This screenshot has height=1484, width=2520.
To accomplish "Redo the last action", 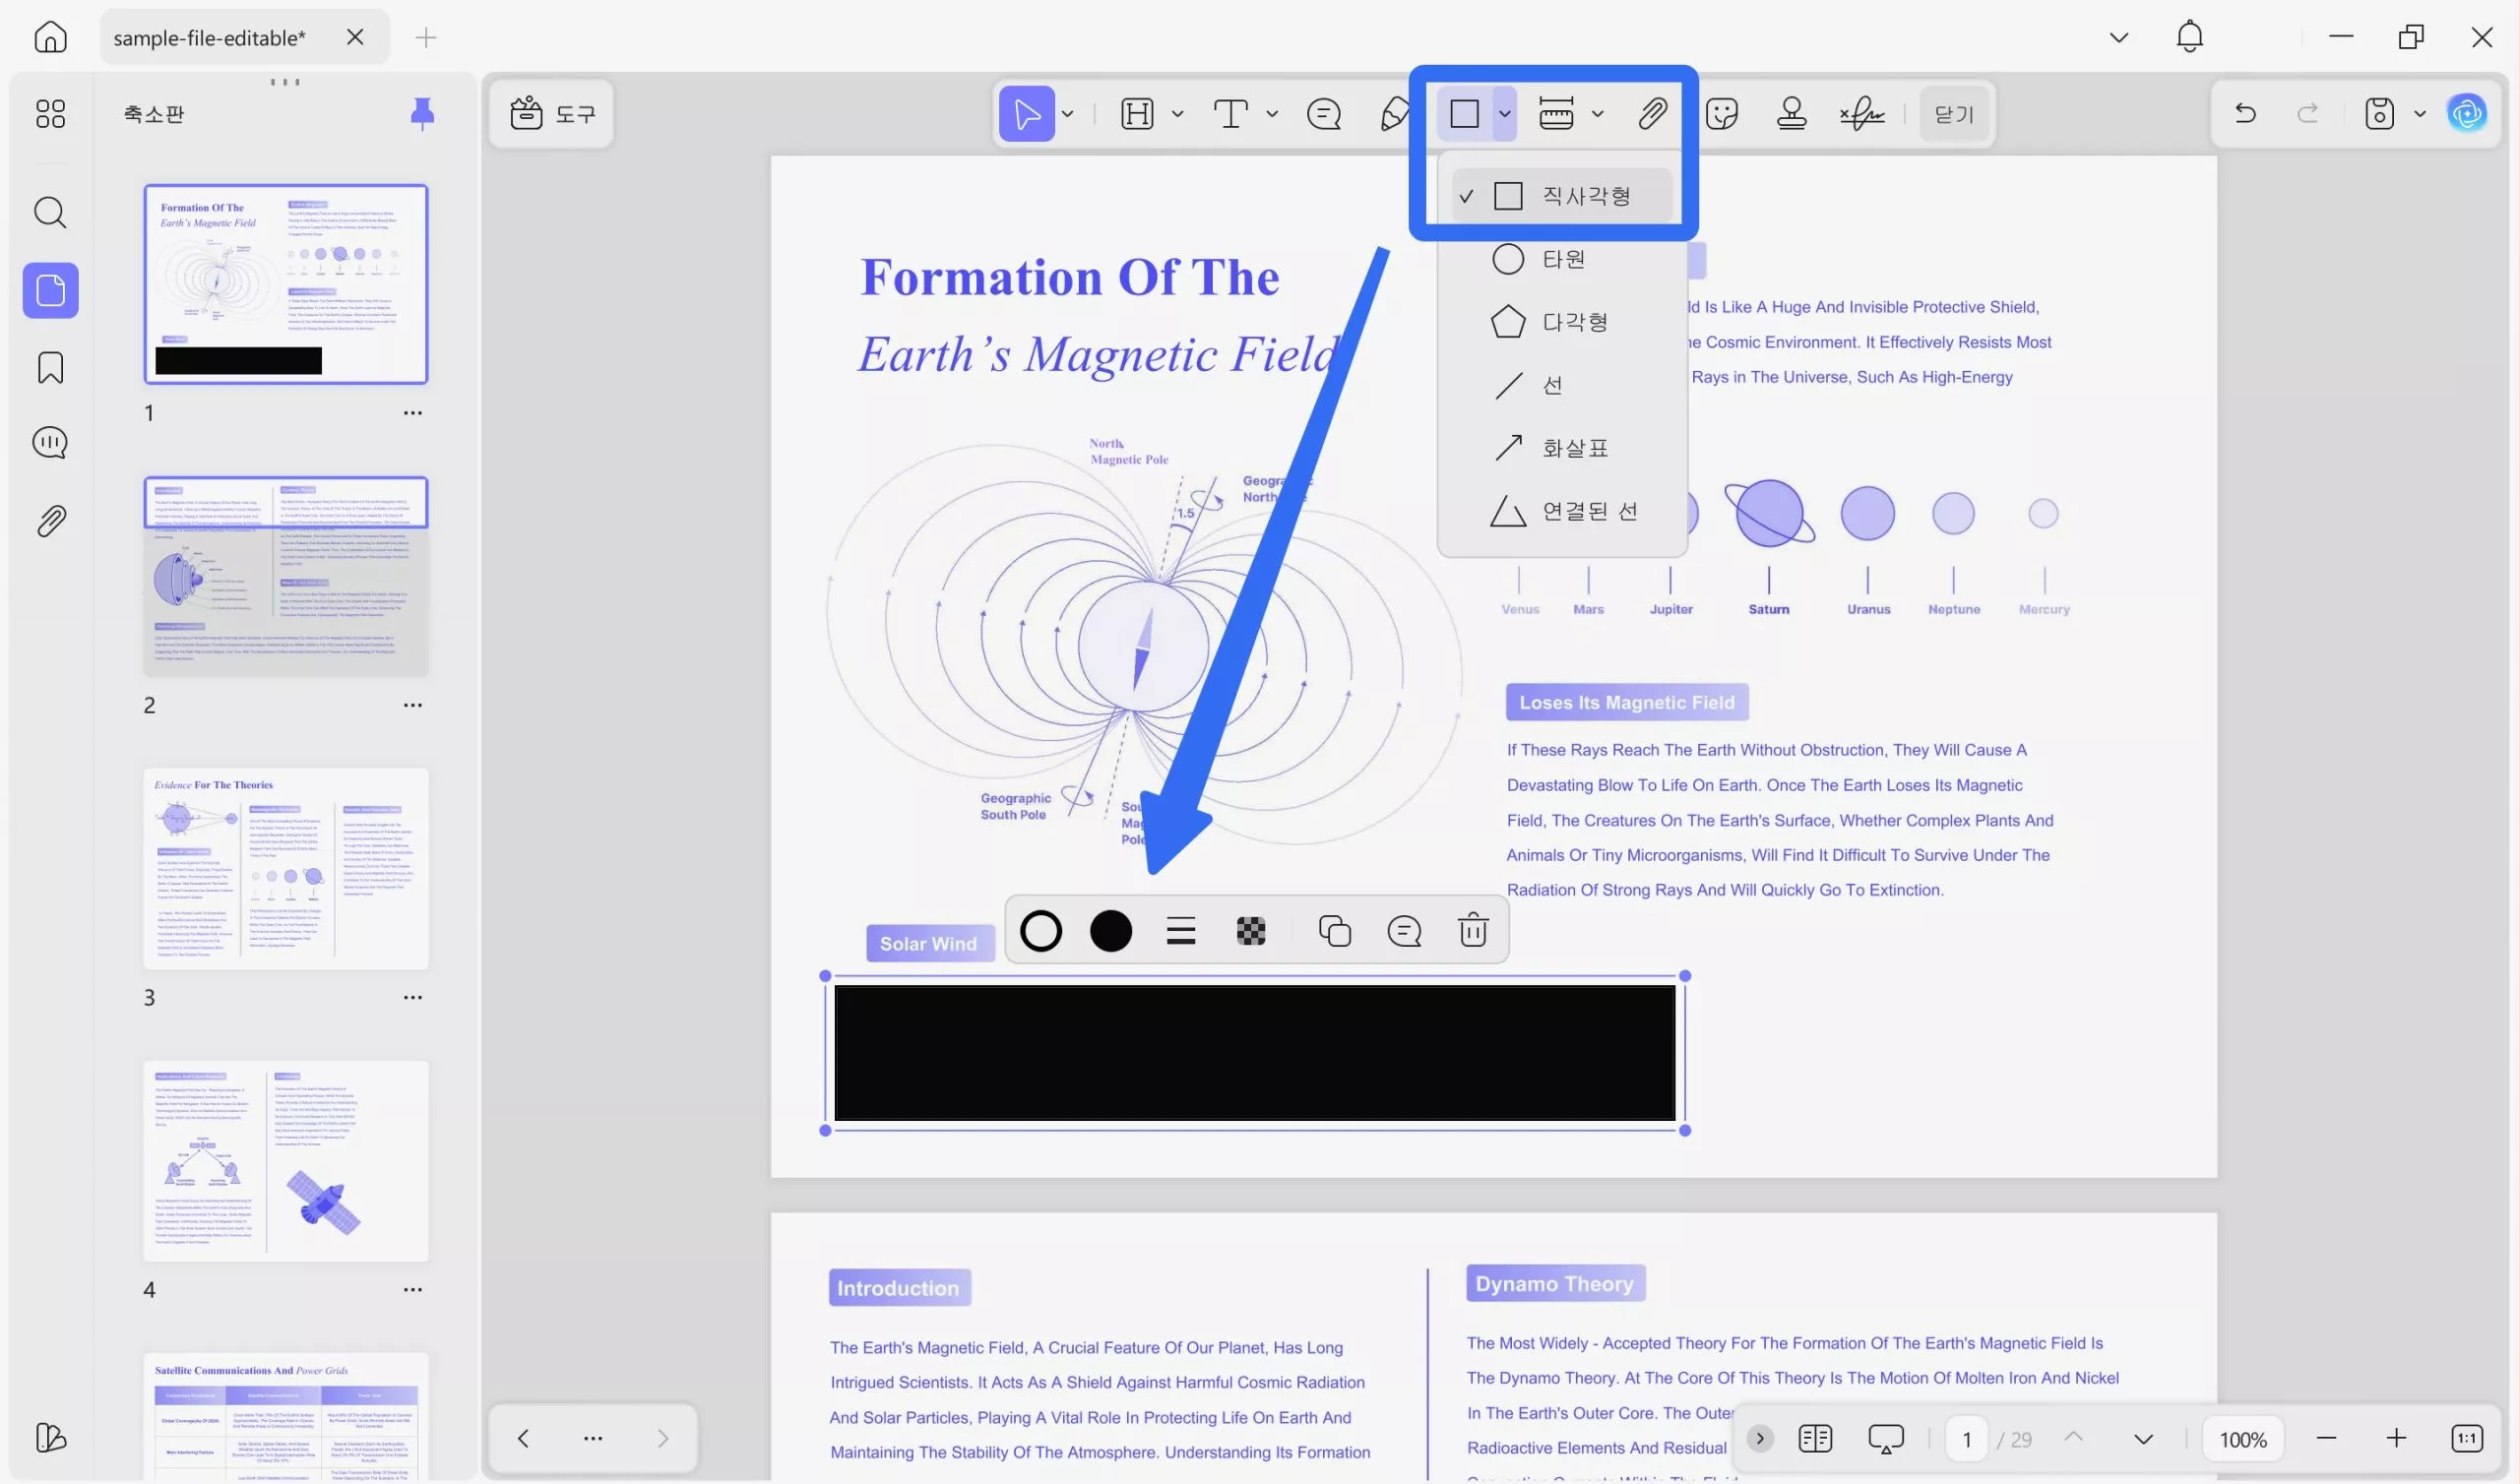I will tap(2307, 113).
